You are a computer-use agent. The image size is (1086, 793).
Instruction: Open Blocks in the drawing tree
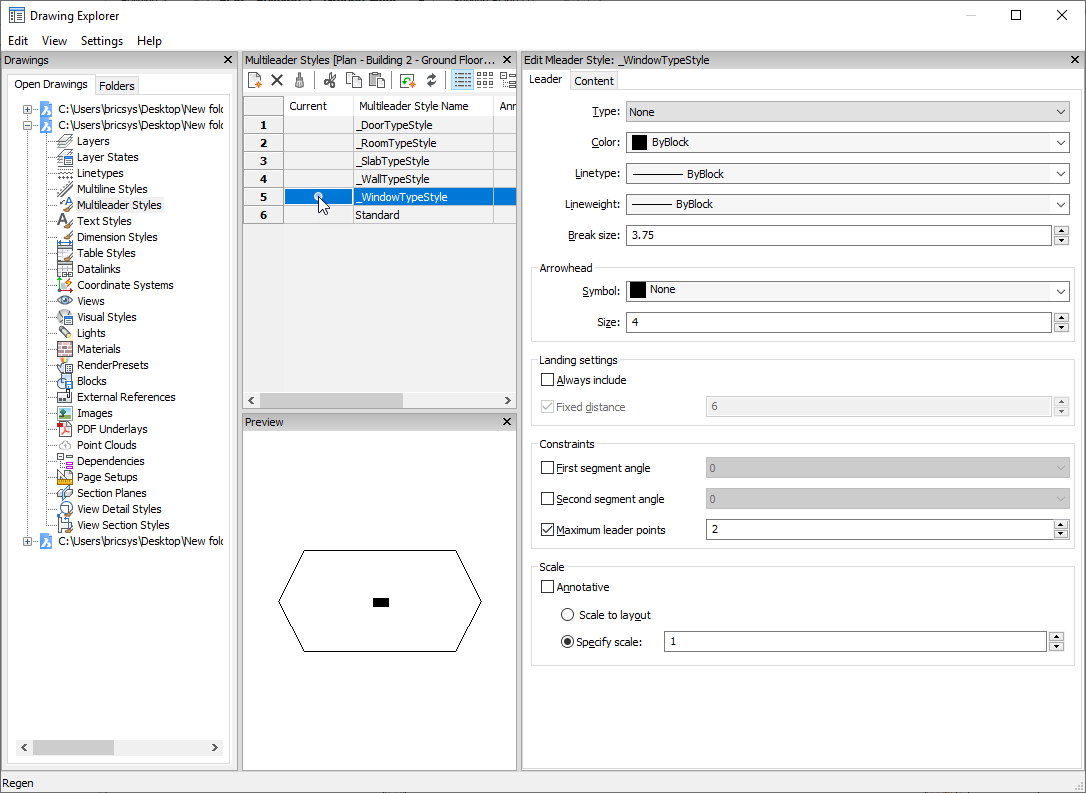coord(91,381)
